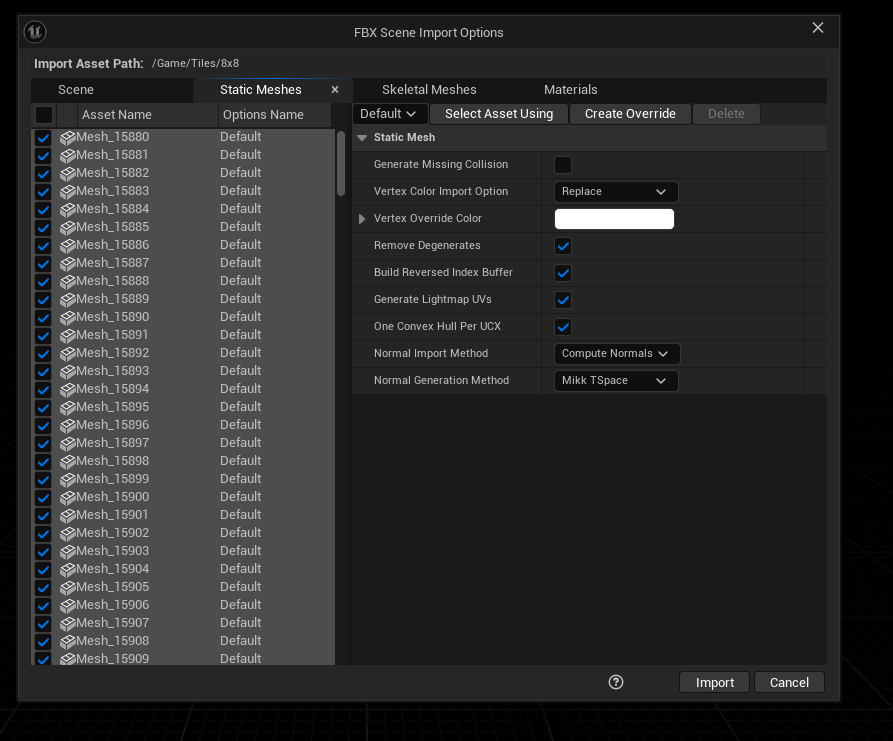Click the Create Override button
893x741 pixels.
[x=630, y=114]
